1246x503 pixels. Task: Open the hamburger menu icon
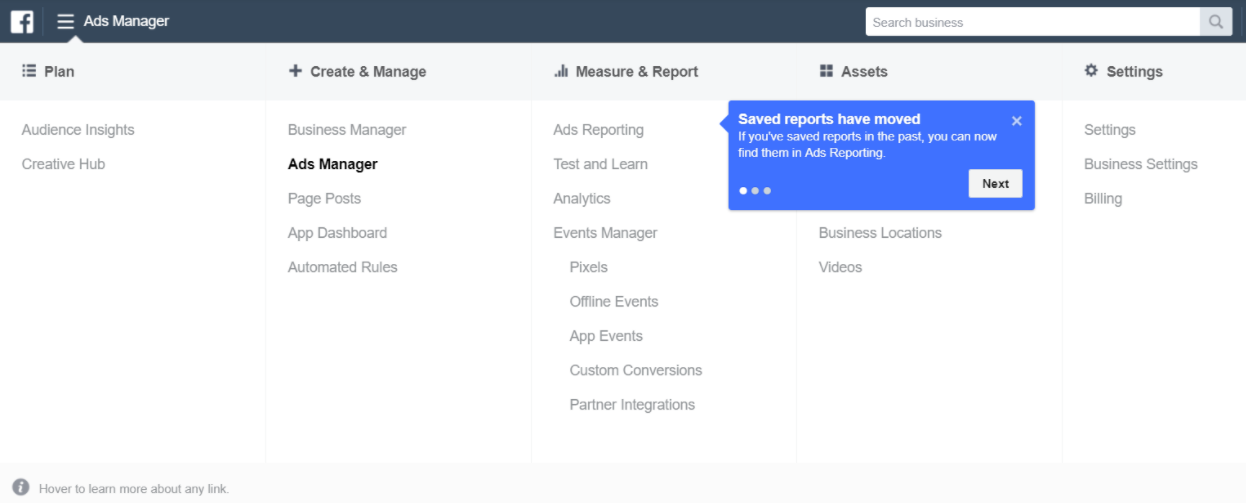tap(66, 21)
